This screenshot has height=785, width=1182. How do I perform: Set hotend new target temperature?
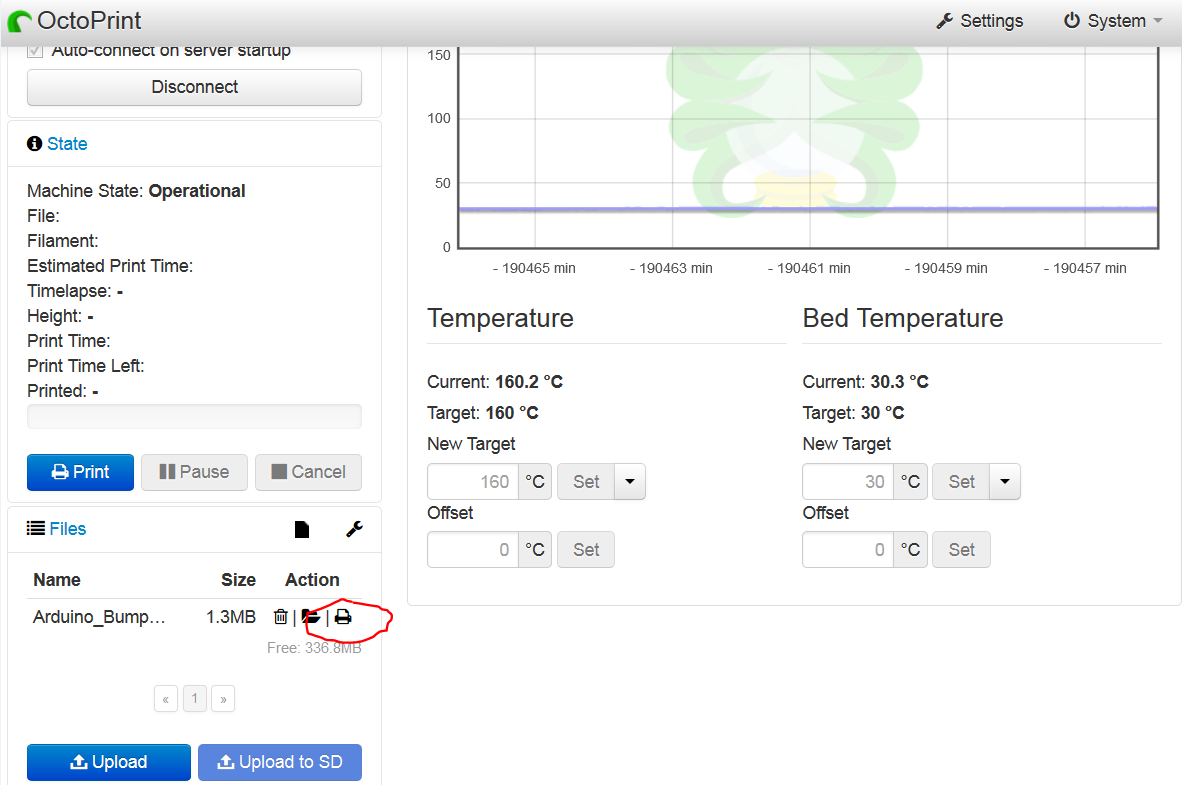(586, 482)
